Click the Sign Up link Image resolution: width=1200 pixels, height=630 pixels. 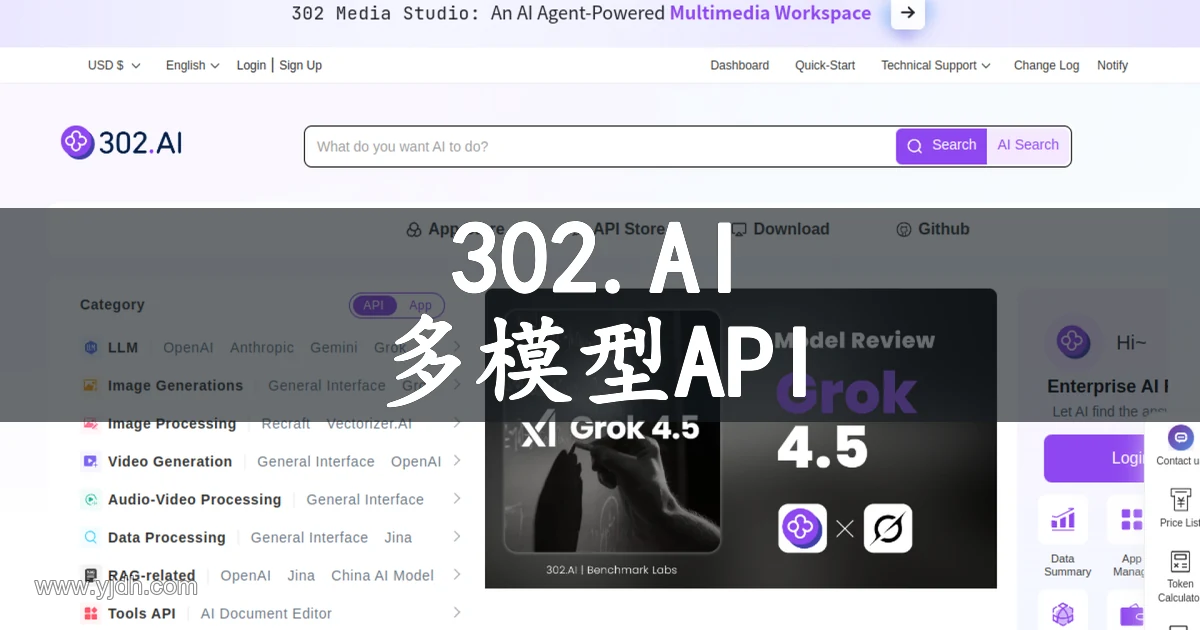tap(300, 65)
